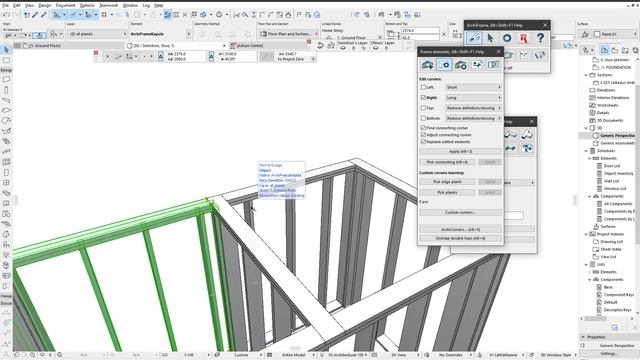640x360 pixels.
Task: Click the Pick Up Parameters eyedropper icon
Action: click(35, 15)
